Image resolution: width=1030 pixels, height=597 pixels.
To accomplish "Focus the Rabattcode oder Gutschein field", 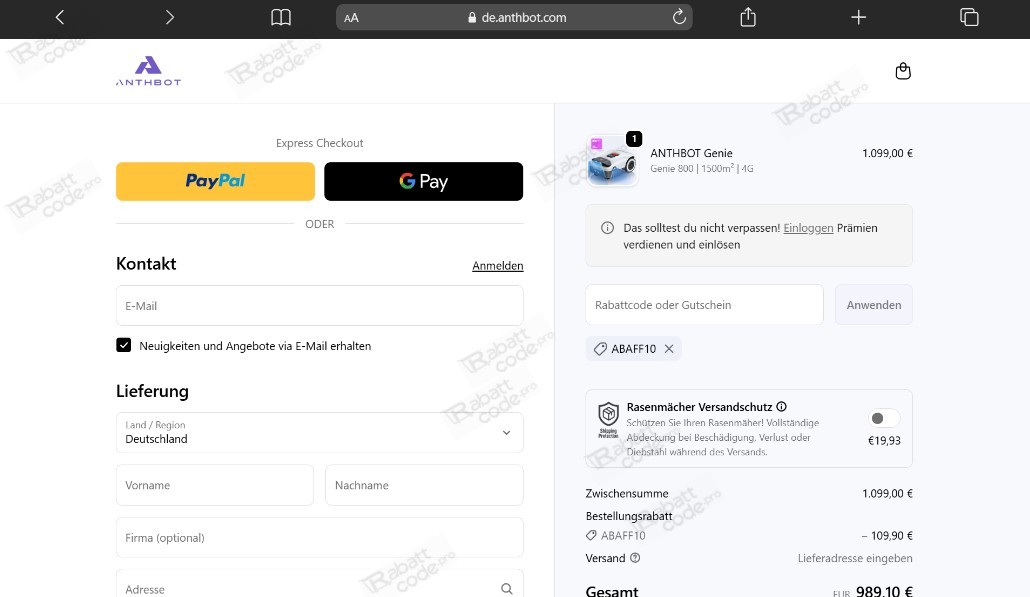I will [703, 305].
